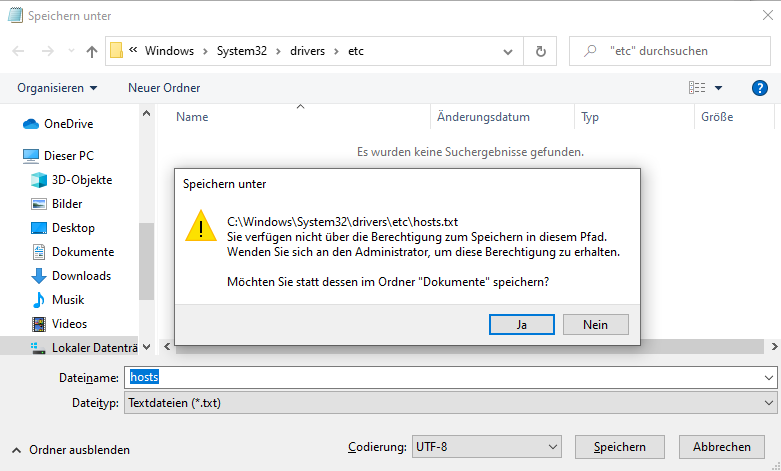
Task: Click the Downloads arrow icon
Action: 39,276
